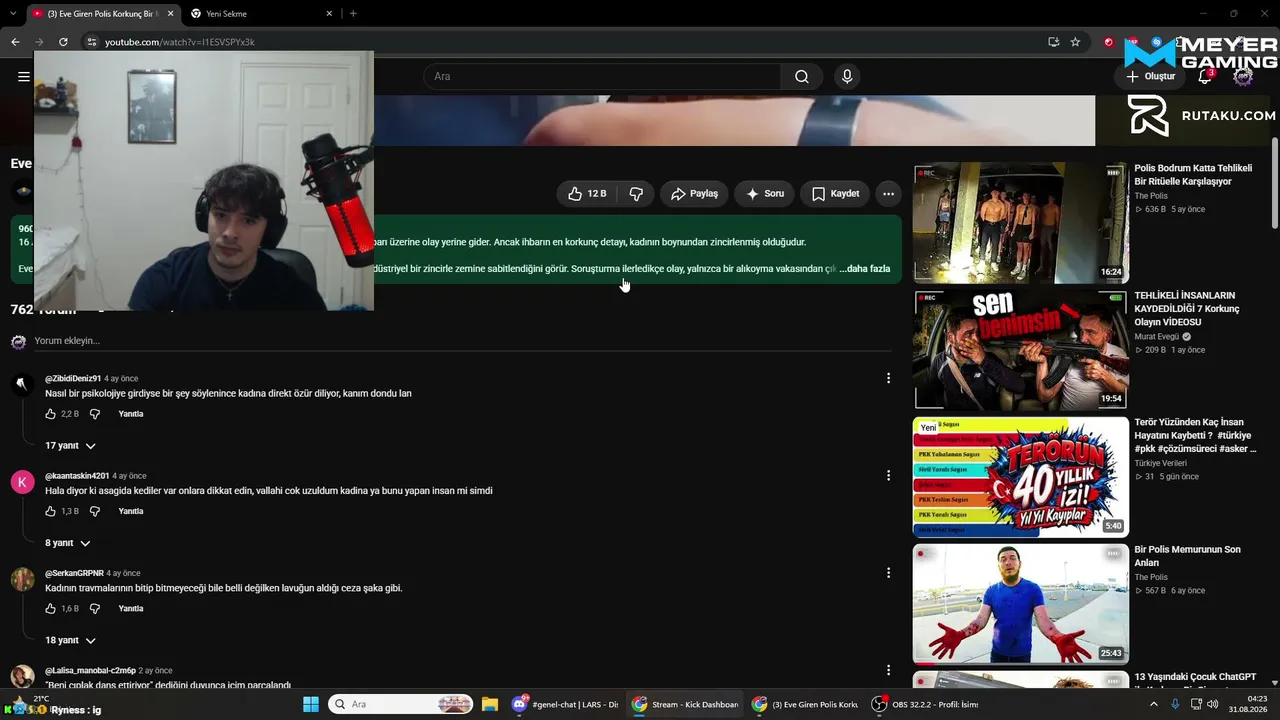This screenshot has height=720, width=1280.
Task: Open the Discord genel-chat taskbar window
Action: pyautogui.click(x=566, y=704)
